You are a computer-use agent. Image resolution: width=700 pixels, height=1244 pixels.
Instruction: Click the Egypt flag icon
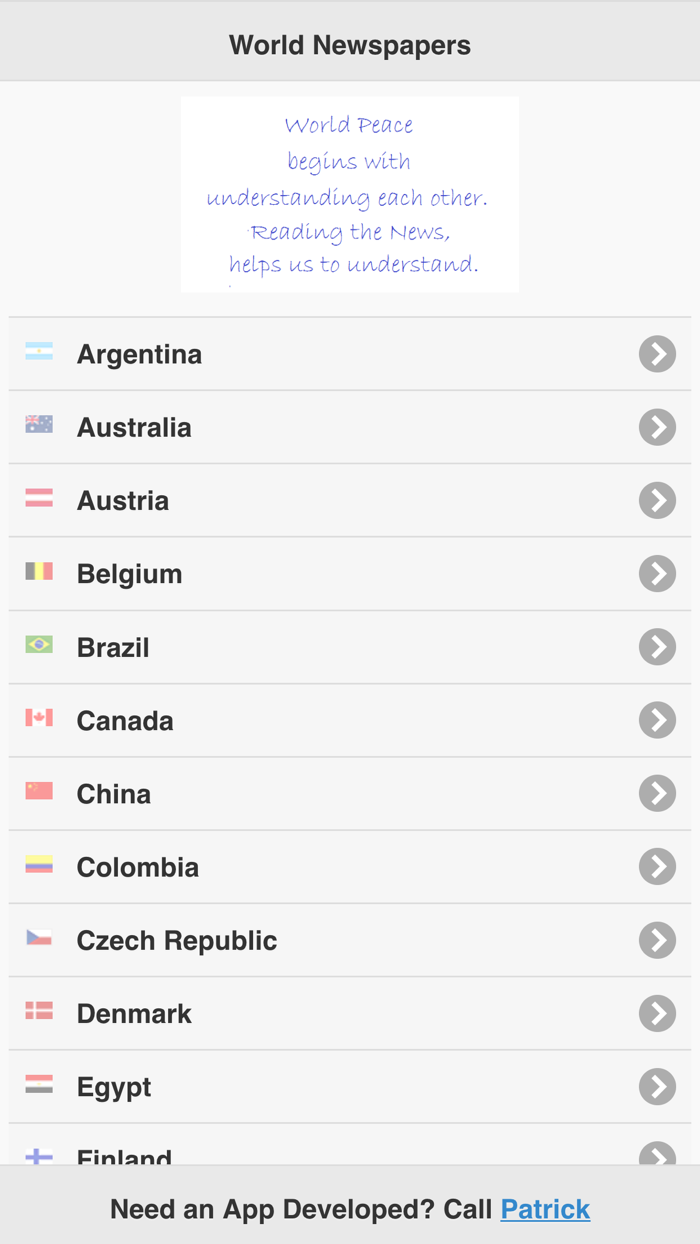(38, 1087)
